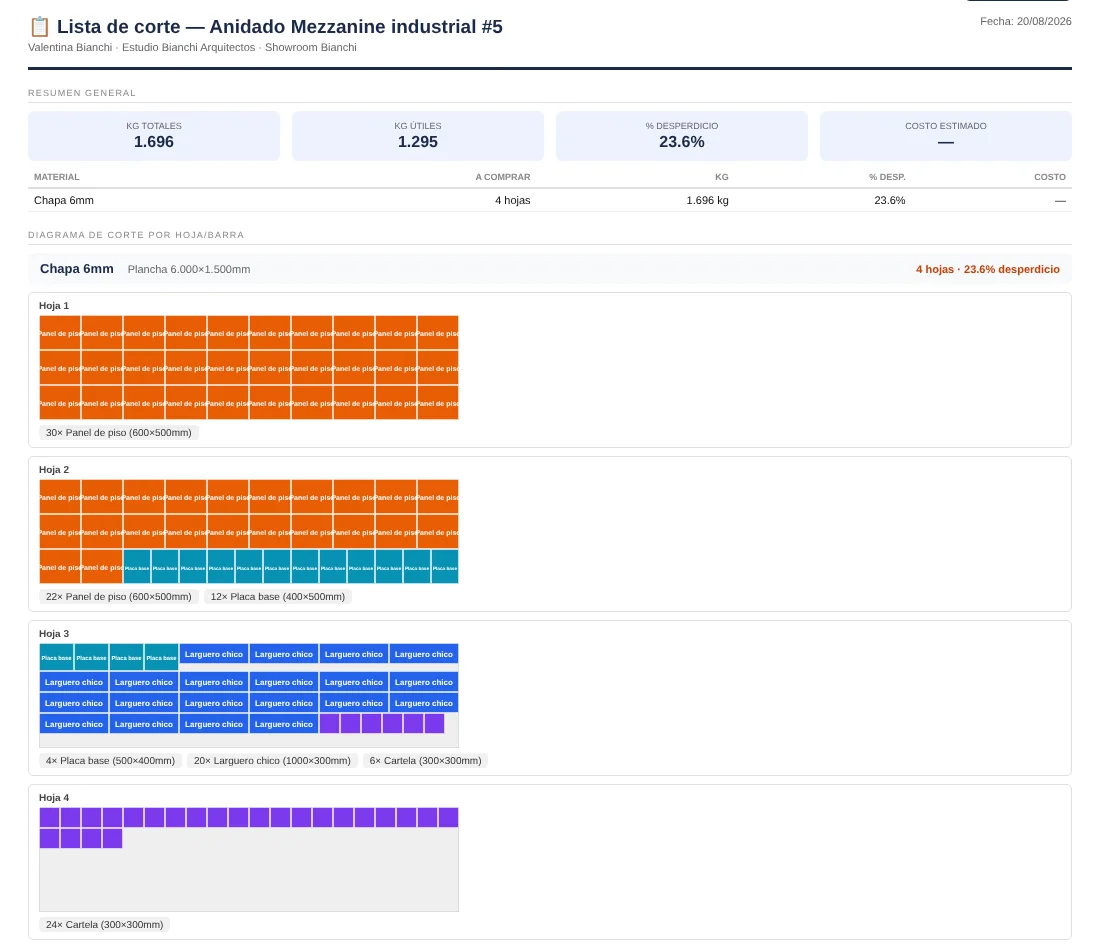The image size is (1100, 950).
Task: Click the 'RESUMEN GENERAL' section heading
Action: click(x=82, y=93)
